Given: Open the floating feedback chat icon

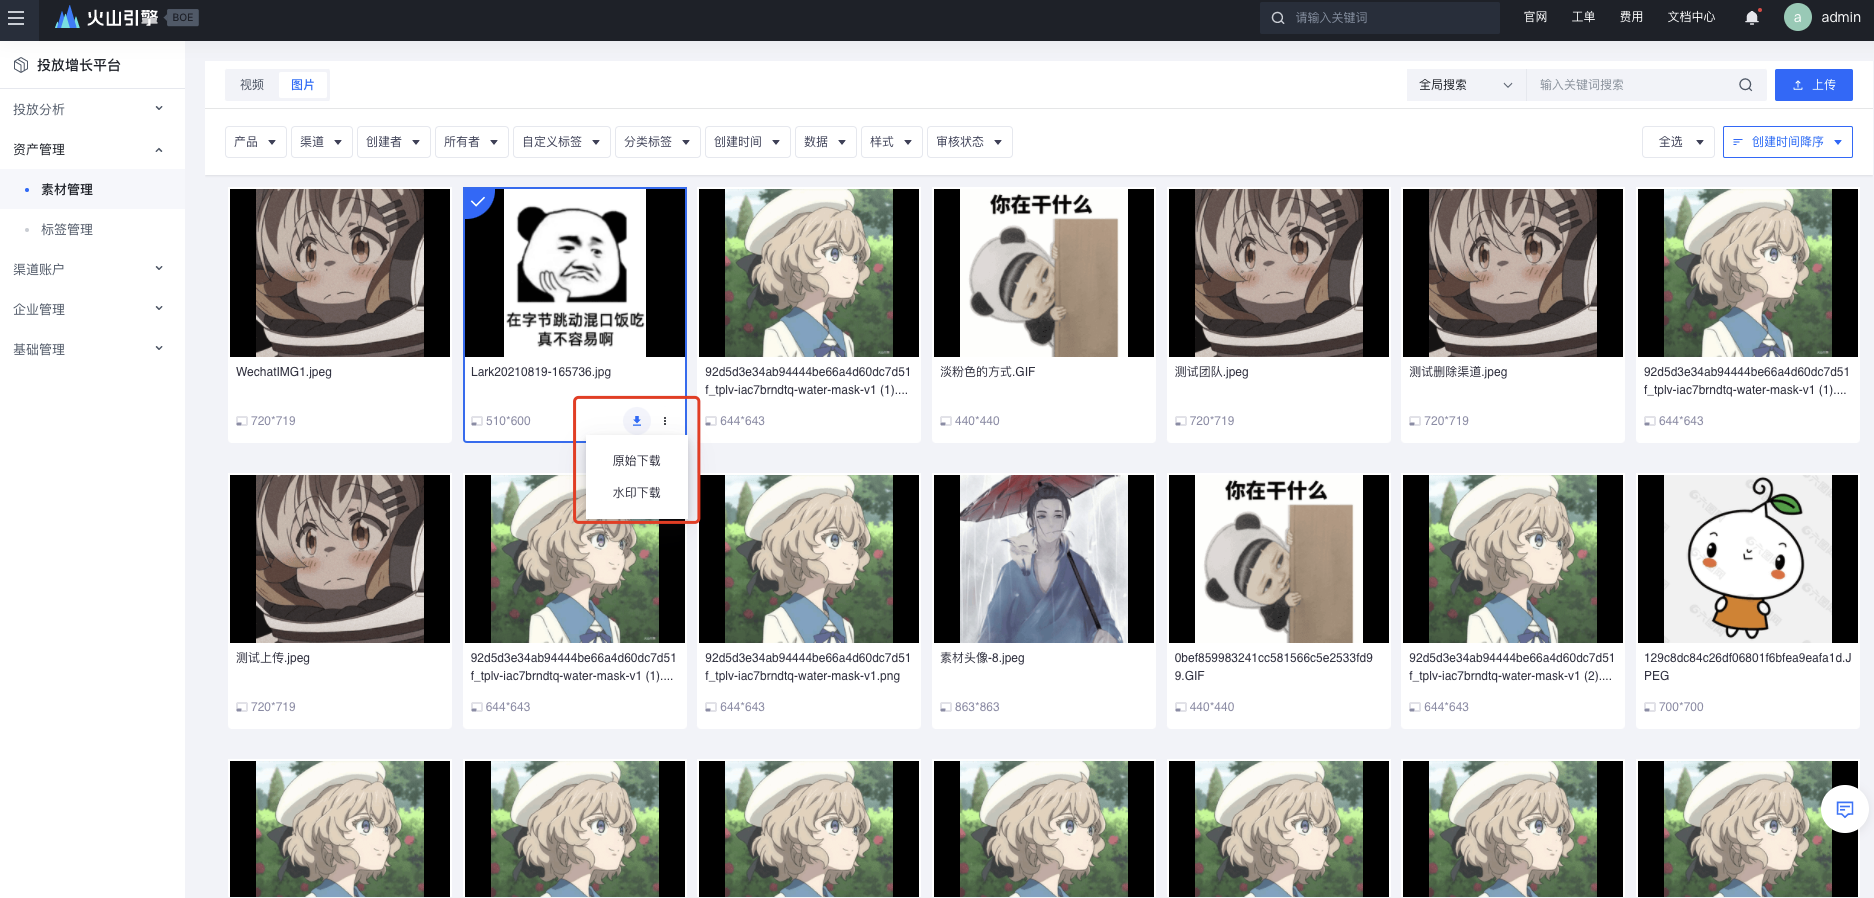Looking at the screenshot, I should pyautogui.click(x=1845, y=809).
